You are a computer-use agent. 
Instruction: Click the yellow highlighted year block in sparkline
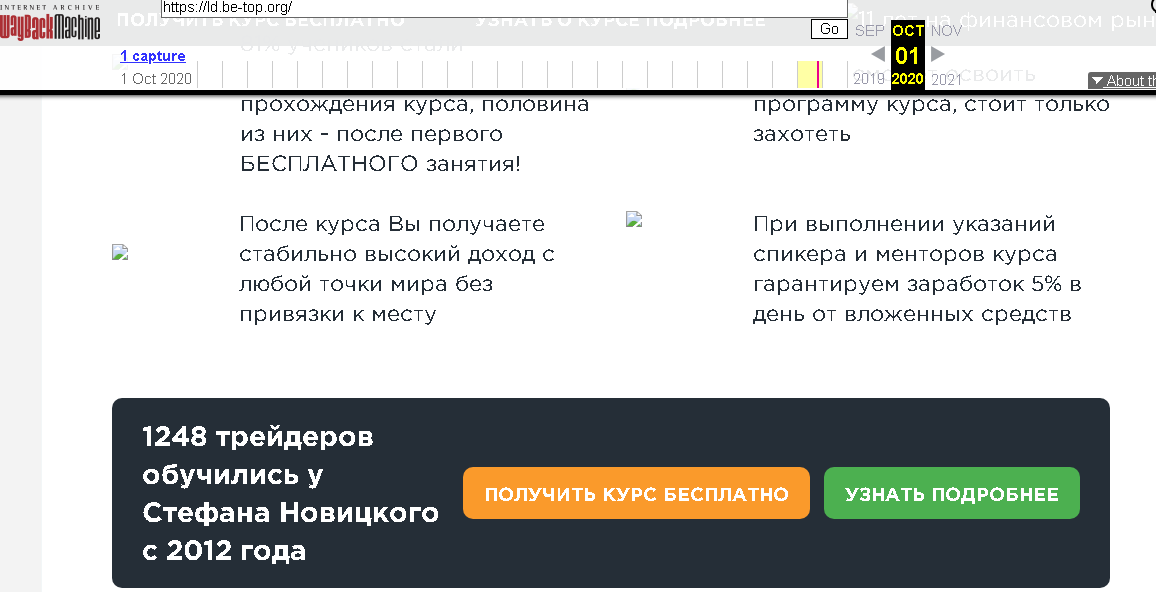806,75
